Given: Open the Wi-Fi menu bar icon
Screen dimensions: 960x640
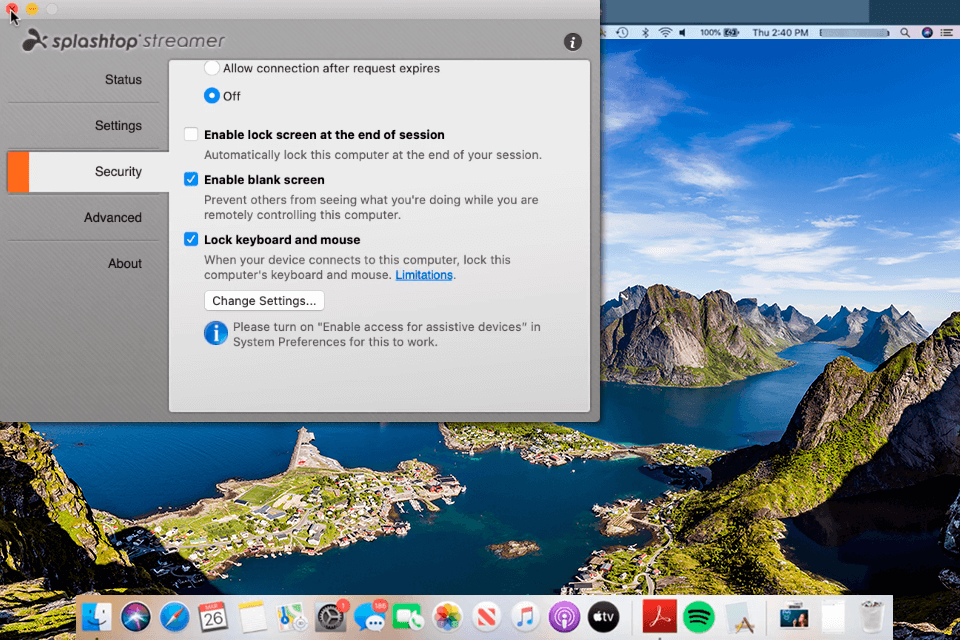Looking at the screenshot, I should (x=665, y=32).
